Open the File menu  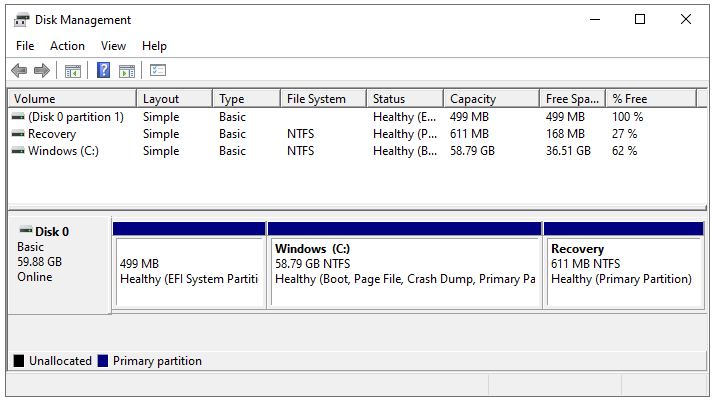25,46
